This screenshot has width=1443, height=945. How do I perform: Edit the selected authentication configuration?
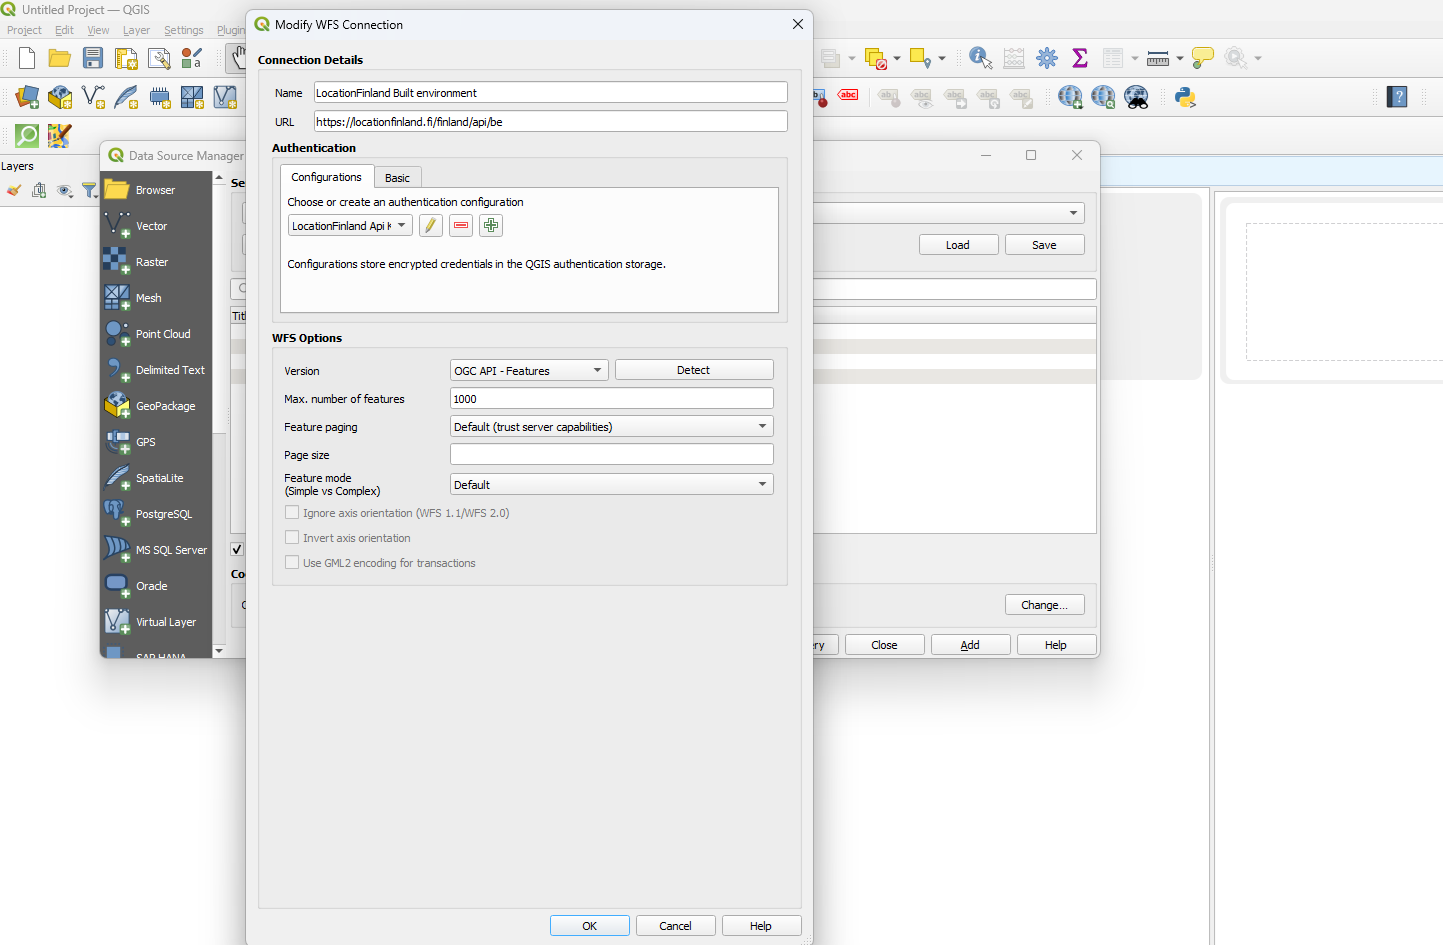[x=430, y=225]
